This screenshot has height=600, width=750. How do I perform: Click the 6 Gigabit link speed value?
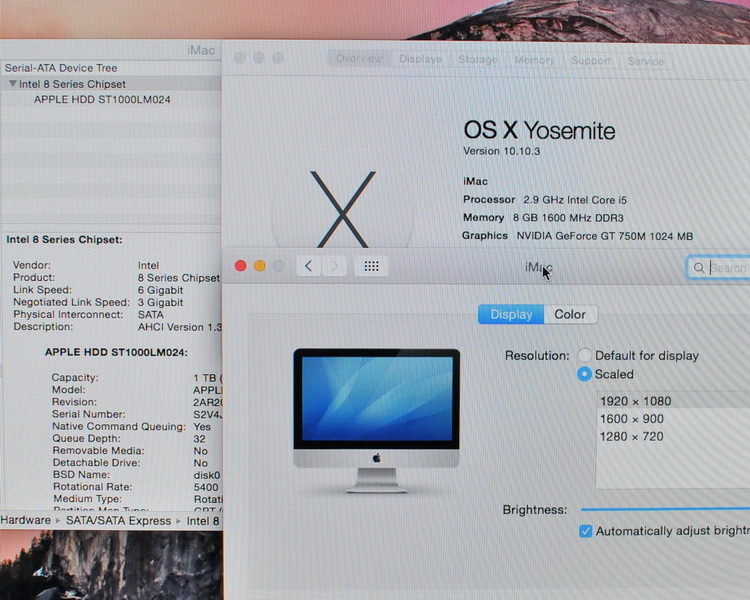coord(160,290)
